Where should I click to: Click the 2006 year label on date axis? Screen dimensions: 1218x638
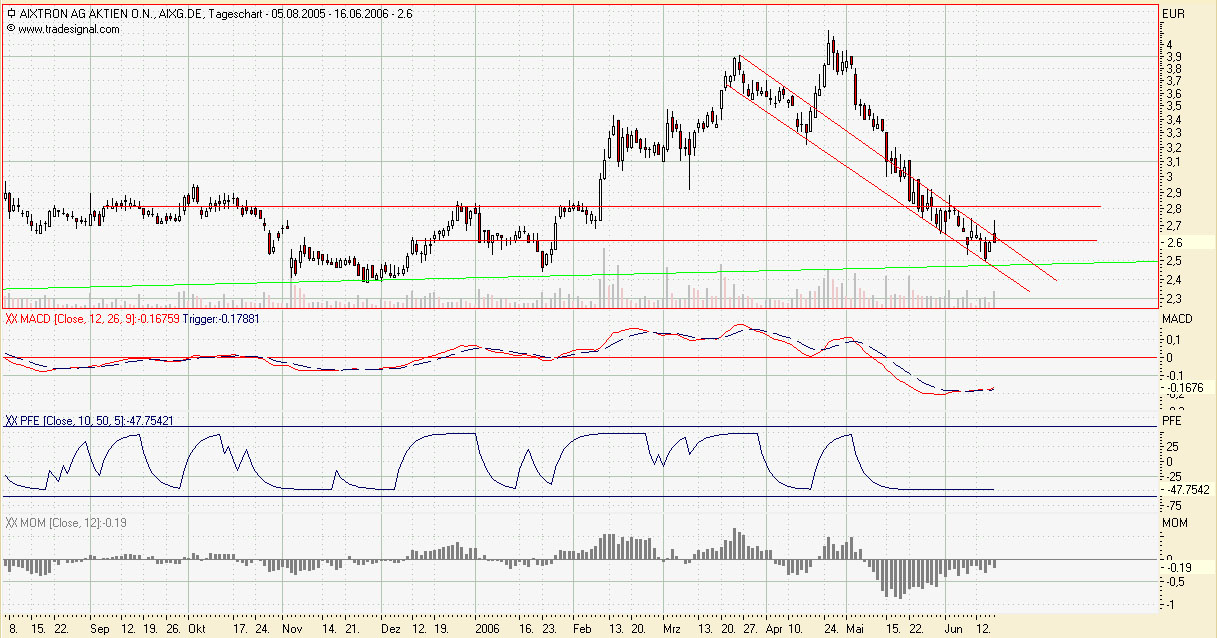pos(488,630)
